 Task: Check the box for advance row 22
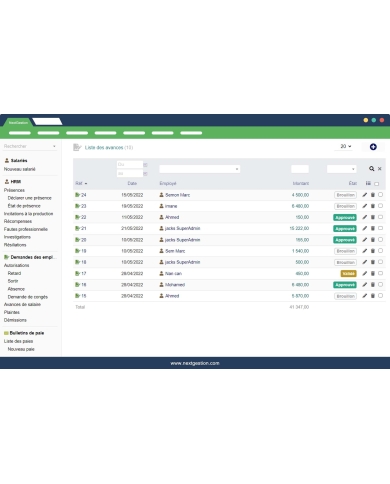(x=380, y=217)
